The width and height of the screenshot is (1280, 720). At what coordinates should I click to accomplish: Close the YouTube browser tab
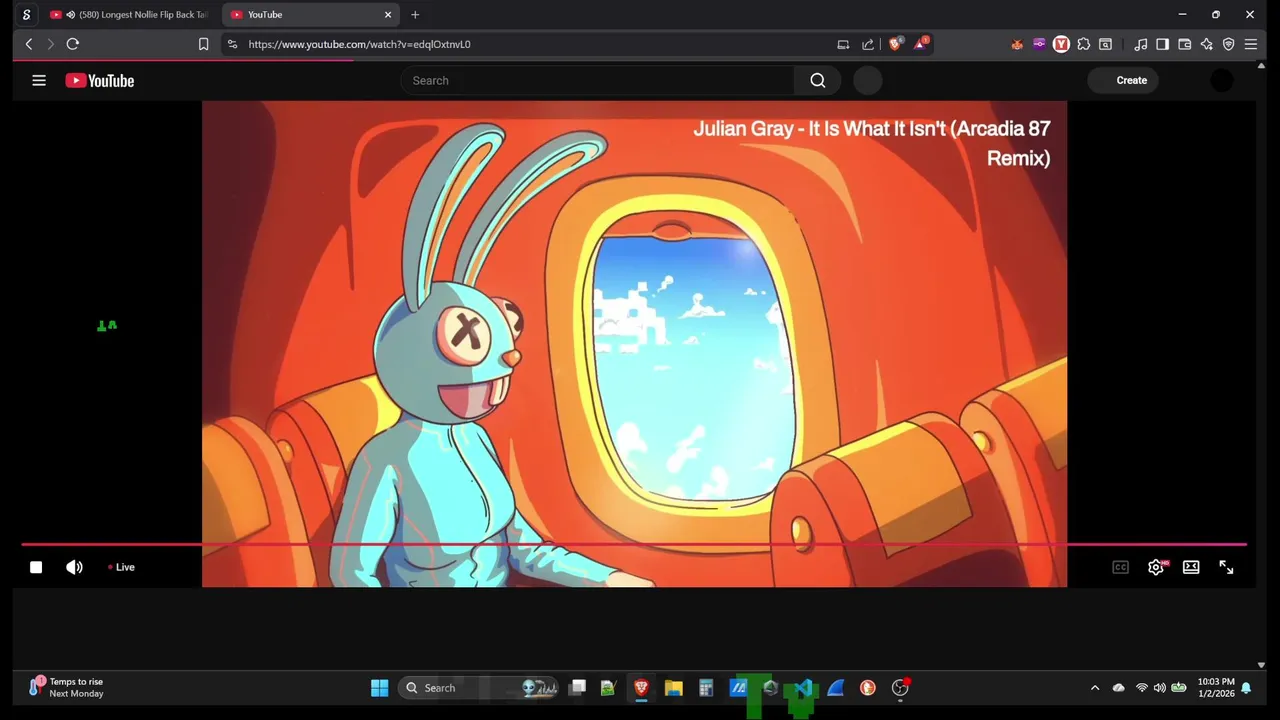pyautogui.click(x=388, y=15)
